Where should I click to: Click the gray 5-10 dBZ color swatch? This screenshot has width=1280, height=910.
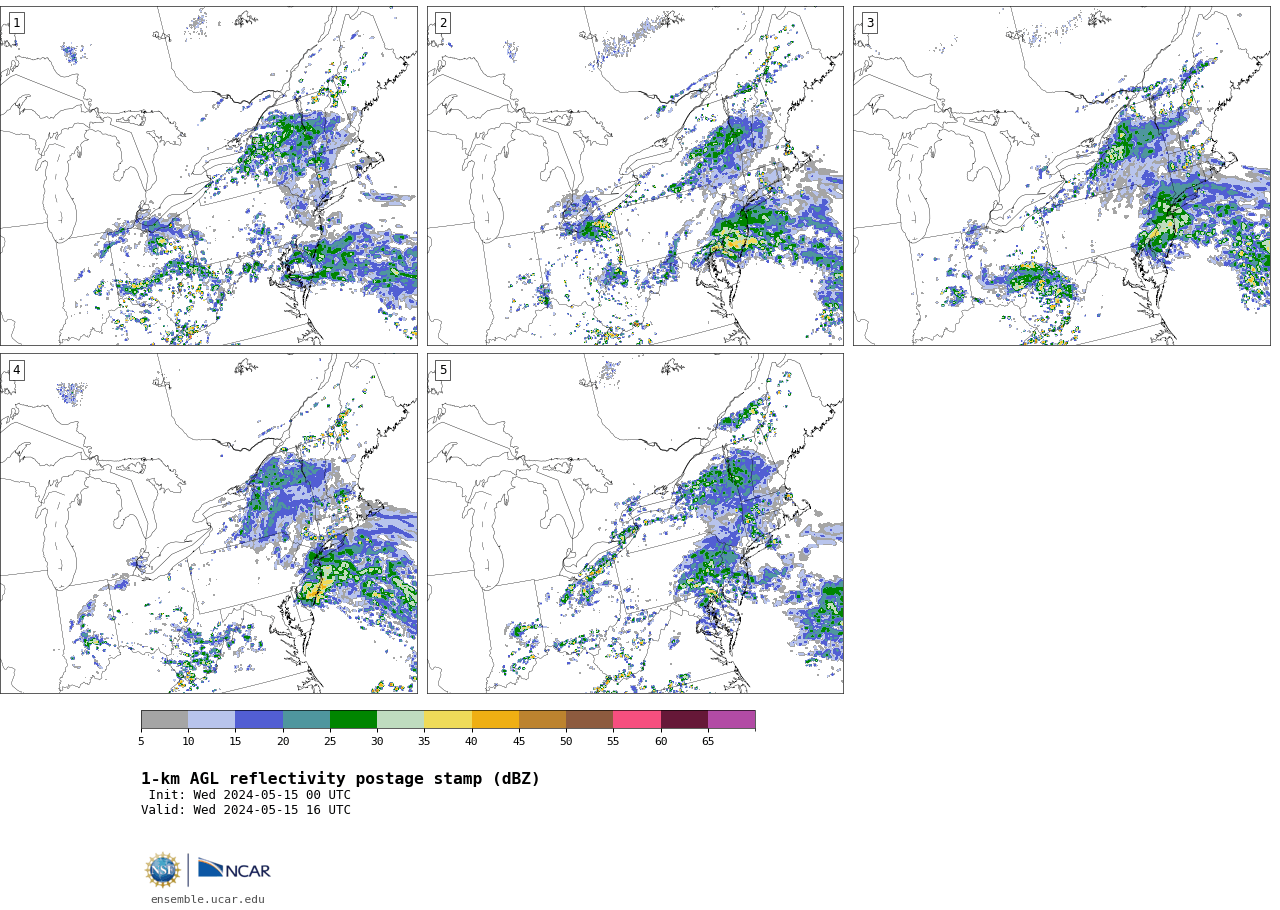tap(164, 720)
